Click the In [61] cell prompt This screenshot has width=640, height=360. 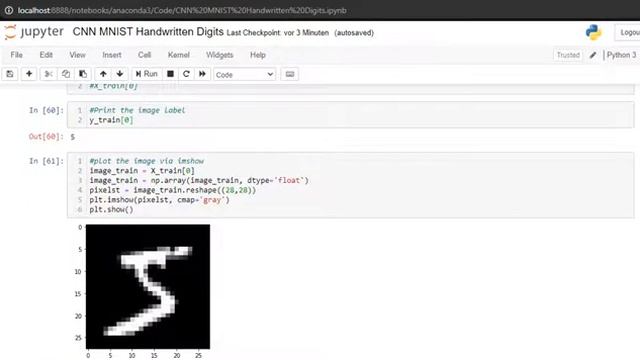click(x=46, y=161)
